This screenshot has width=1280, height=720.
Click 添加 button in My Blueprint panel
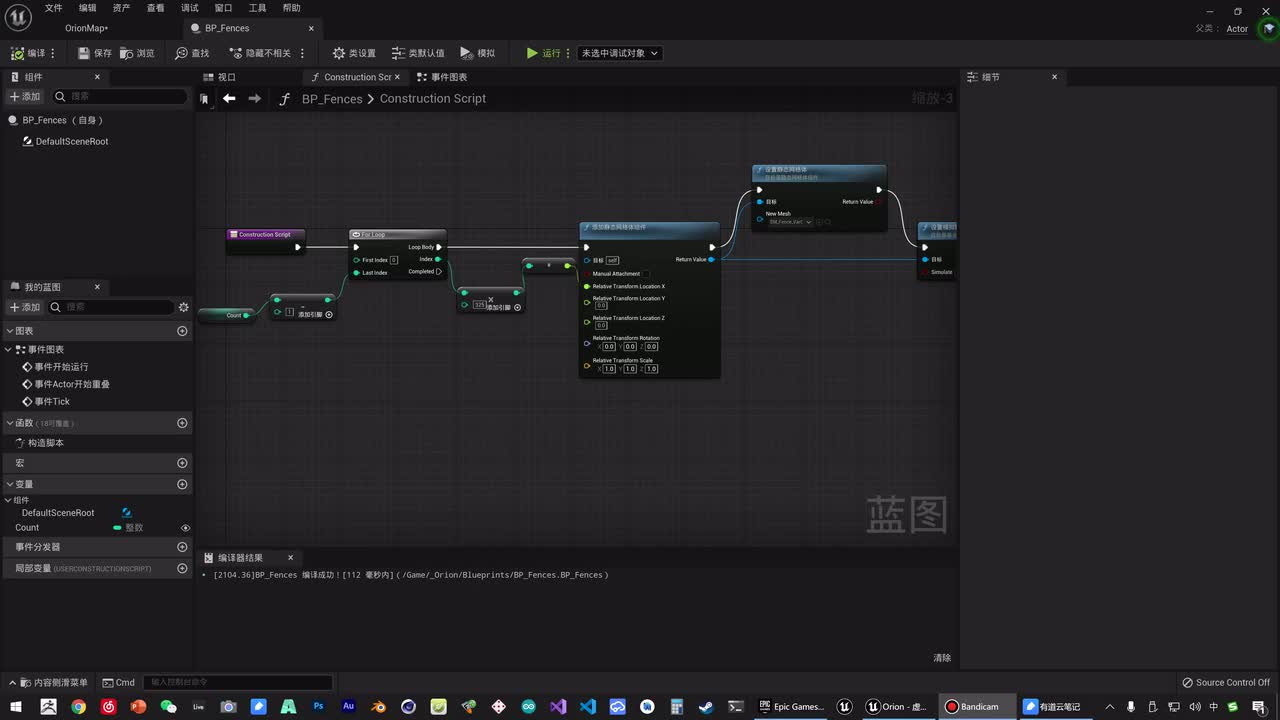click(x=25, y=307)
